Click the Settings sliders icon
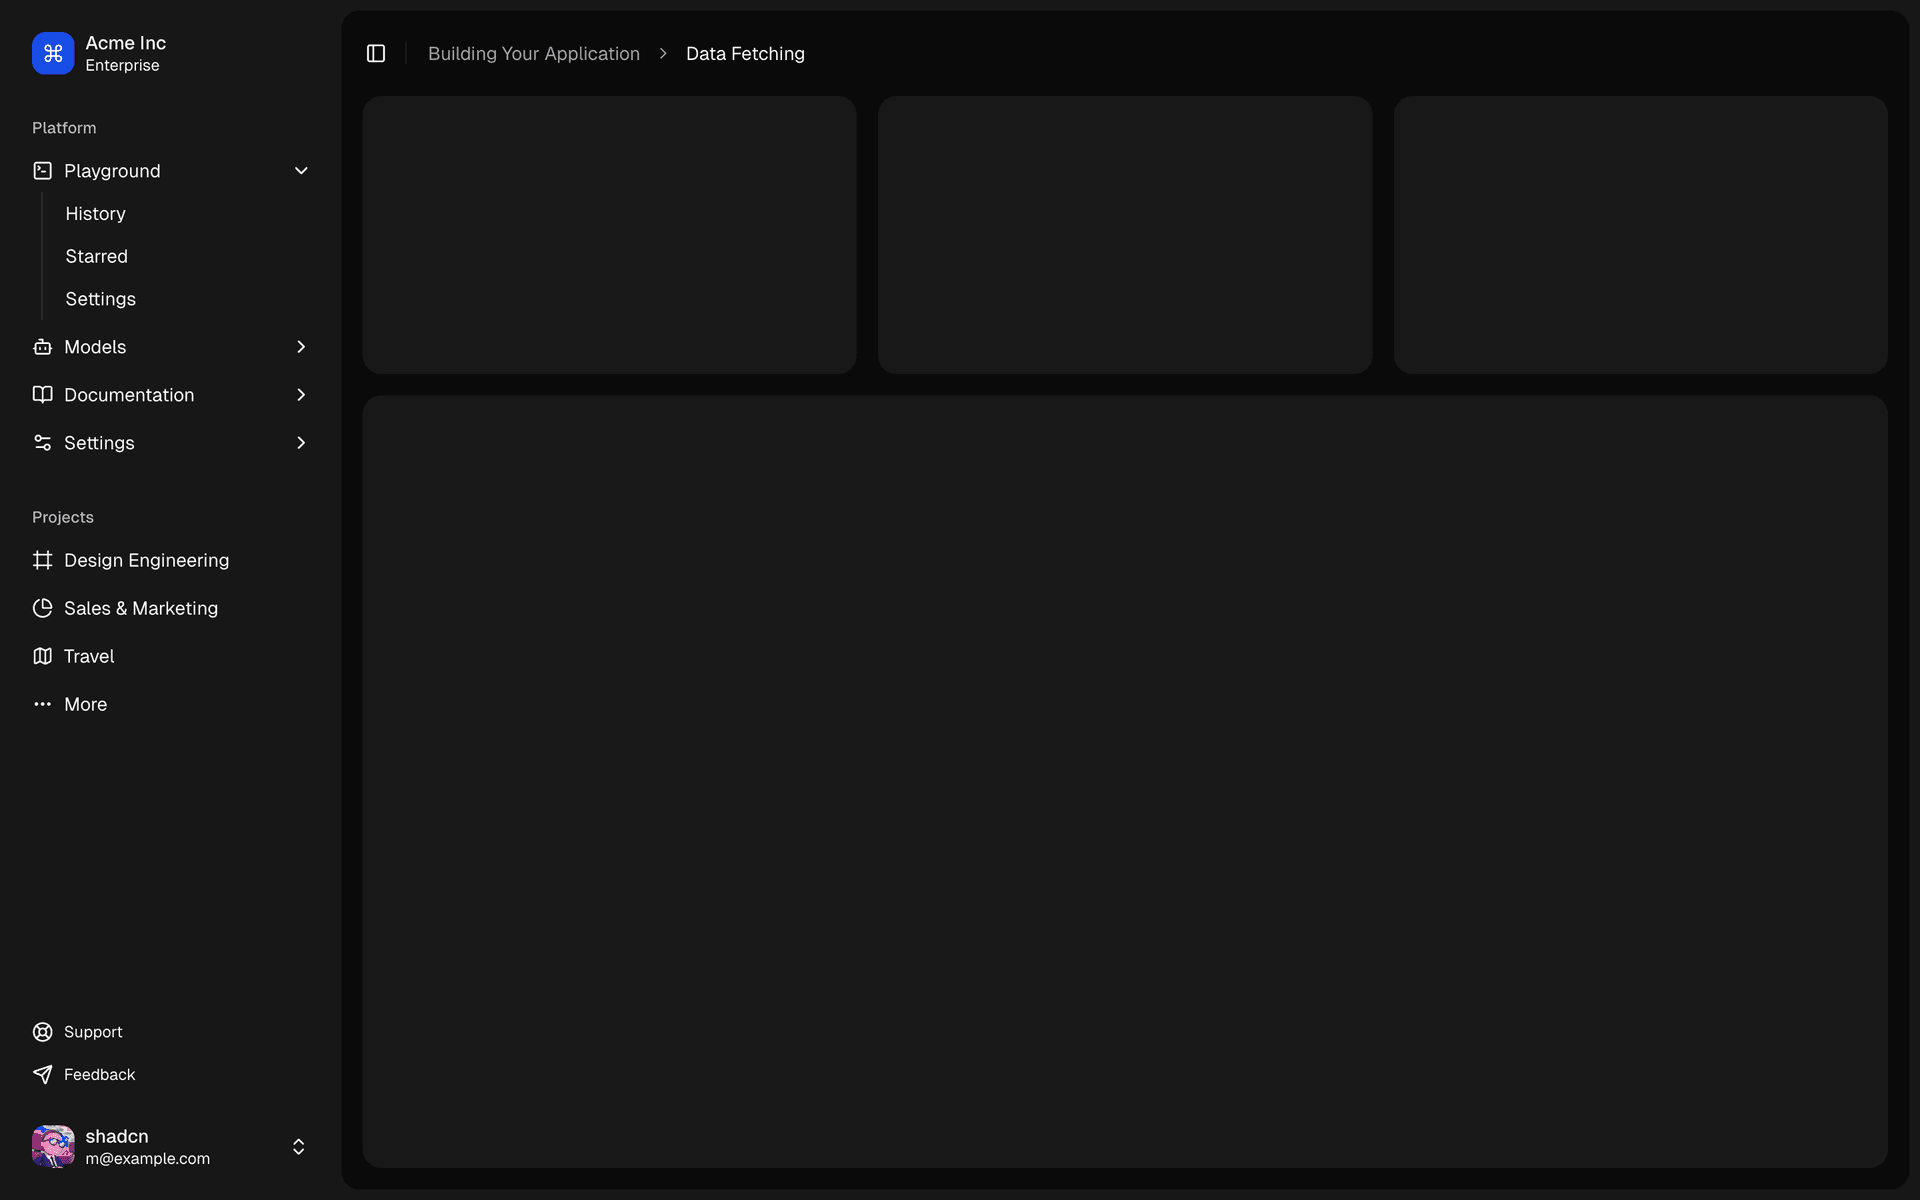1920x1200 pixels. 42,442
